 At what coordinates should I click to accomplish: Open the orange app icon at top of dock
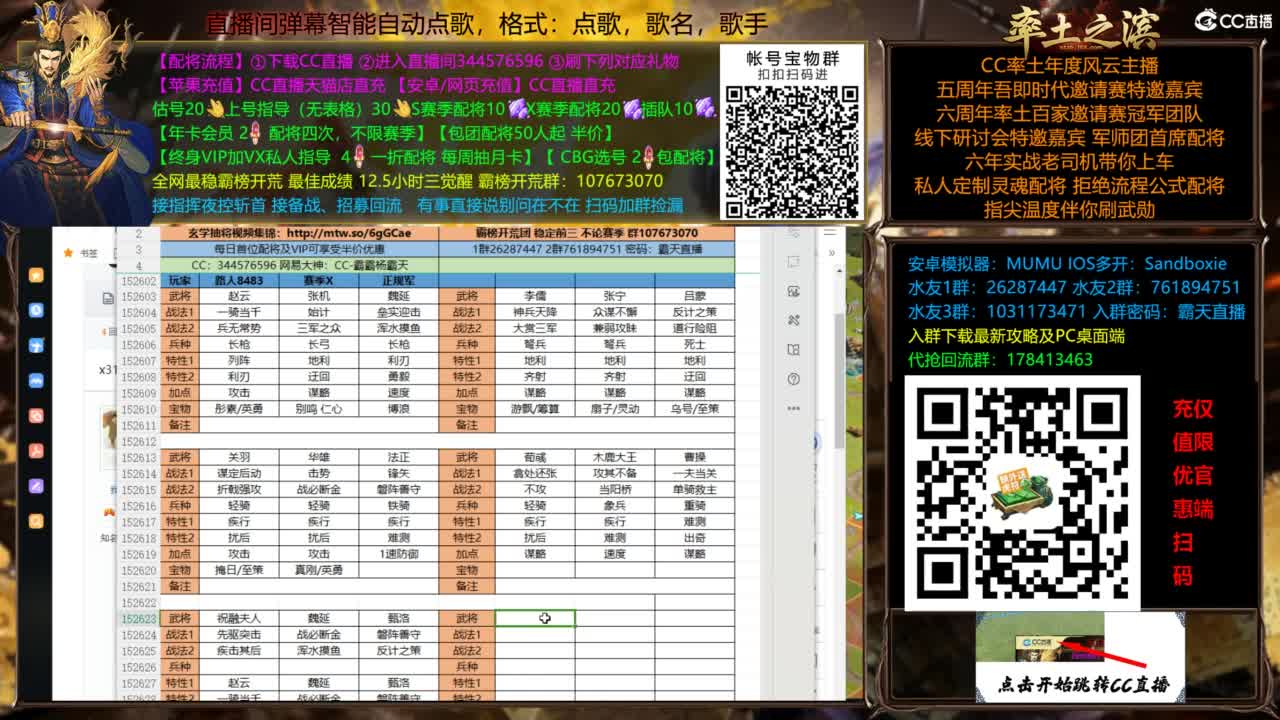[38, 274]
